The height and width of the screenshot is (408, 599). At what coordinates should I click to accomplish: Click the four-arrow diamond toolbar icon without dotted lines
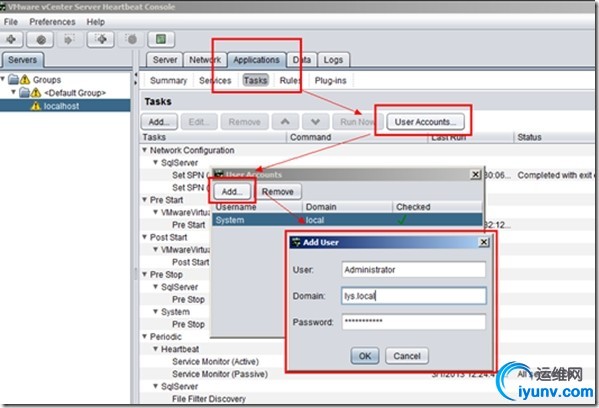coord(11,39)
